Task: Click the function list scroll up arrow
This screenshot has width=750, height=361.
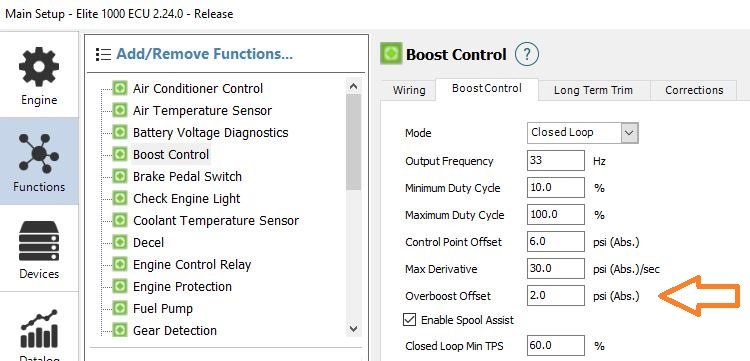Action: click(353, 87)
